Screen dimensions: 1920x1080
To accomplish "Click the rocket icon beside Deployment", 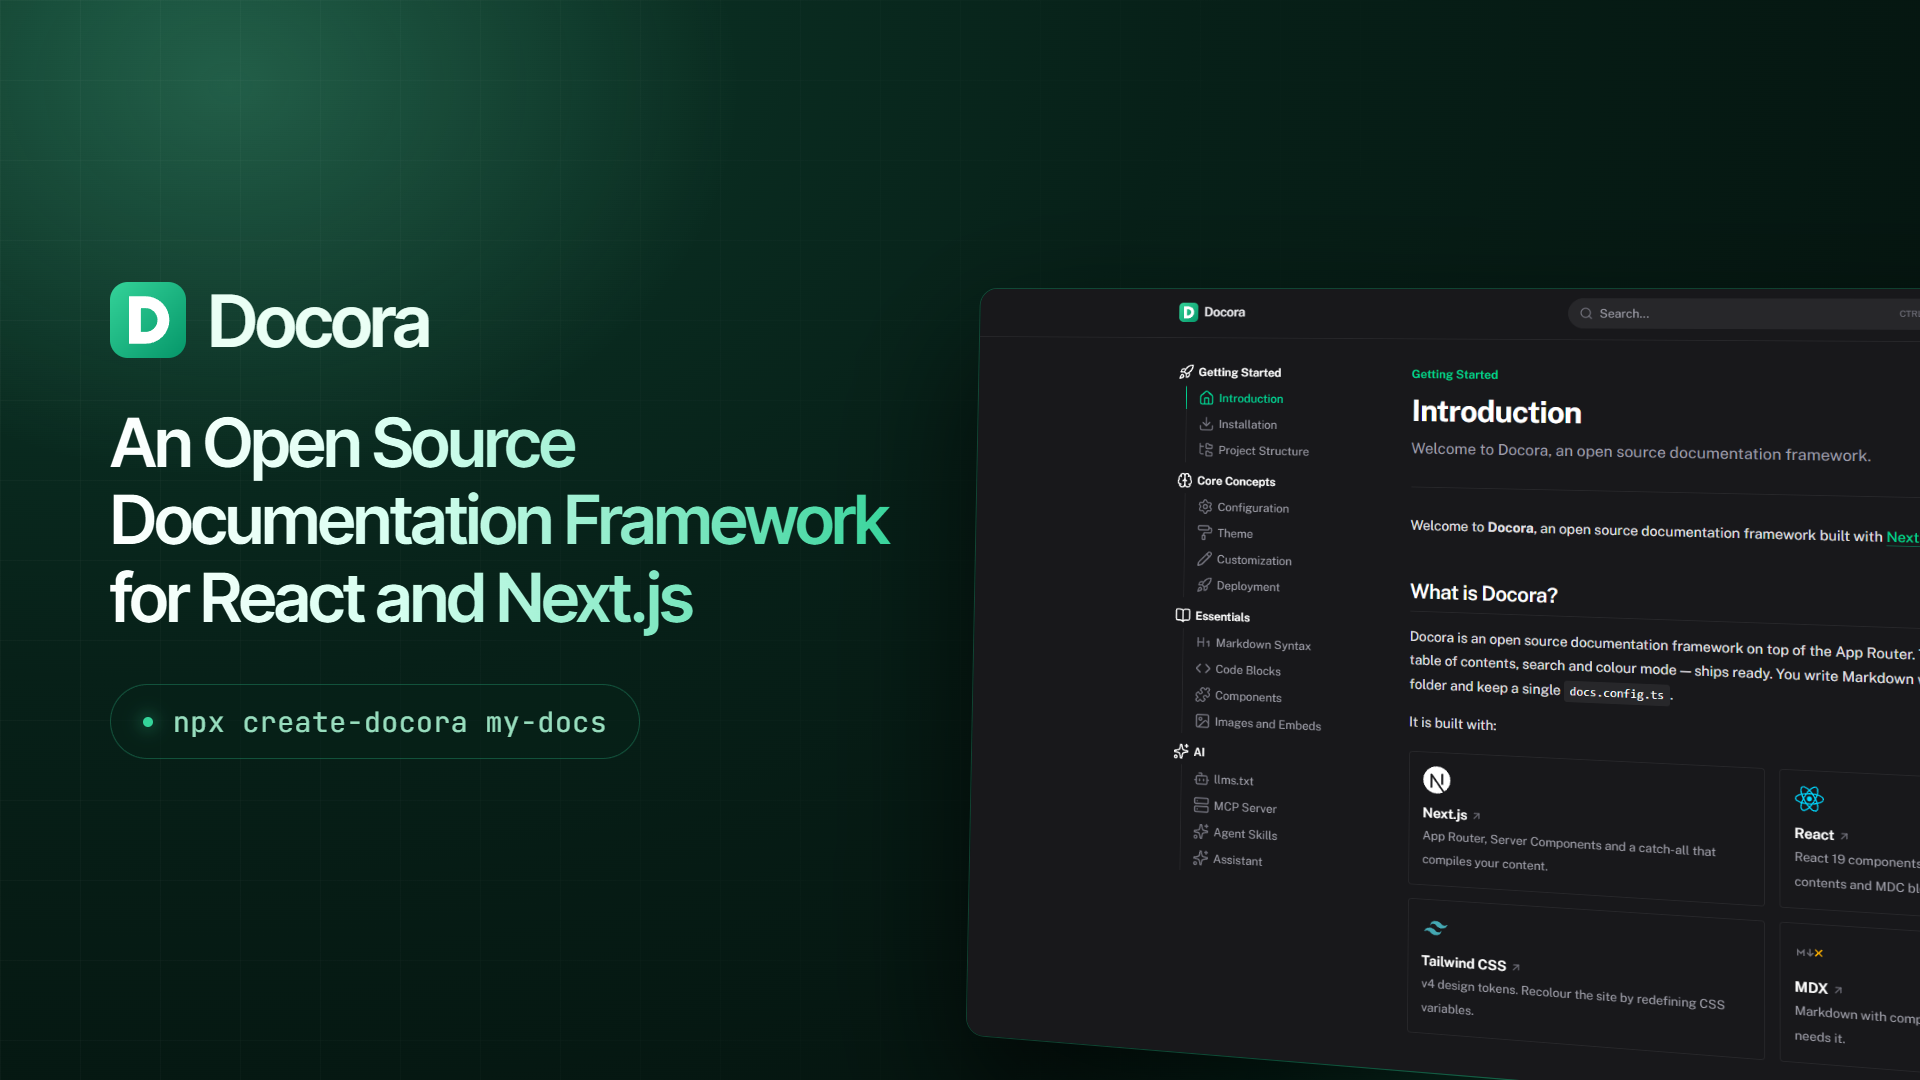I will 1204,585.
